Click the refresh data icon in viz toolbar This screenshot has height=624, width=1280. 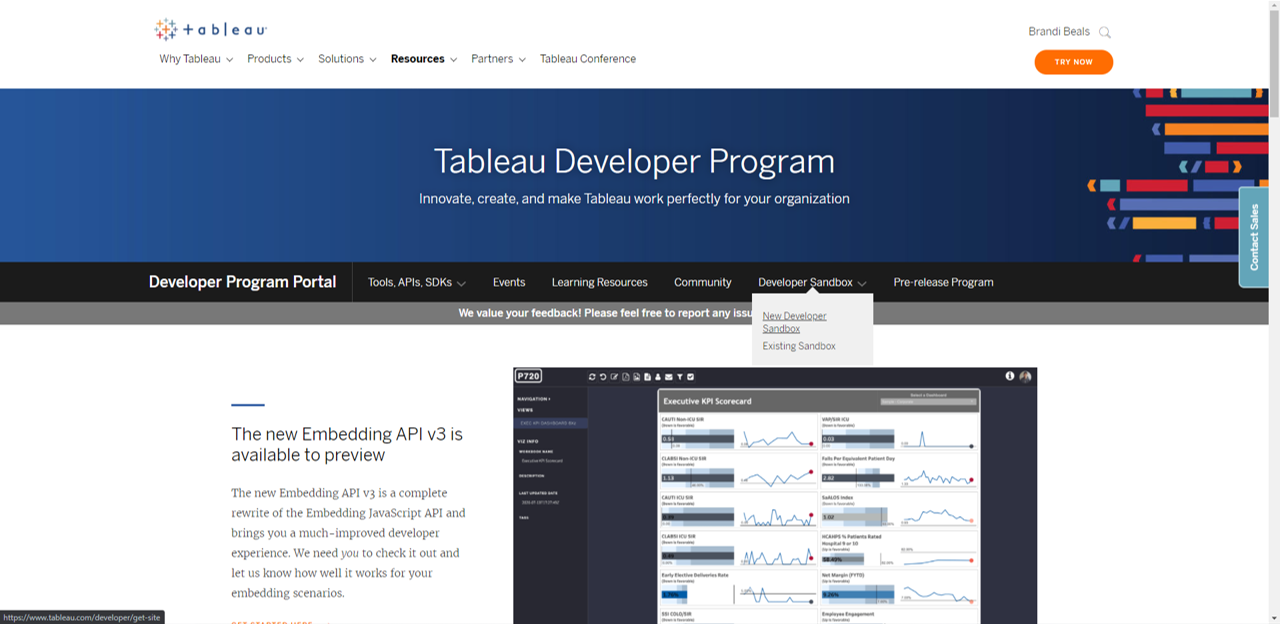[x=592, y=376]
